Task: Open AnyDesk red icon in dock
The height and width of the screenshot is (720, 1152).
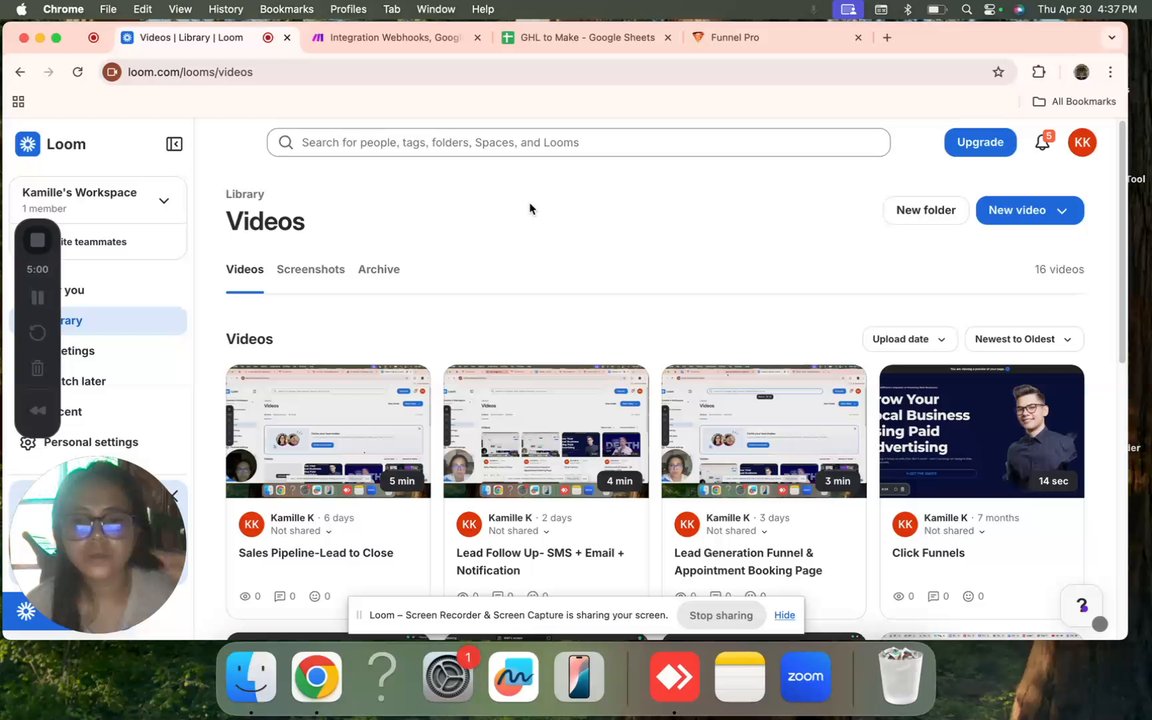Action: pyautogui.click(x=674, y=676)
